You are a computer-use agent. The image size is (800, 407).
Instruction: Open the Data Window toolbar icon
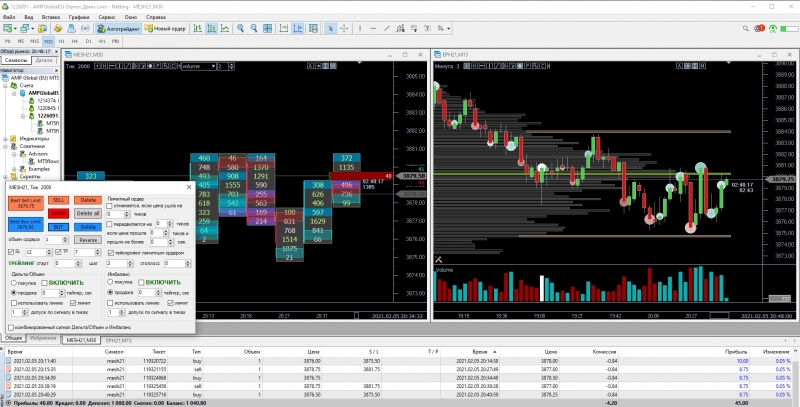pos(58,29)
